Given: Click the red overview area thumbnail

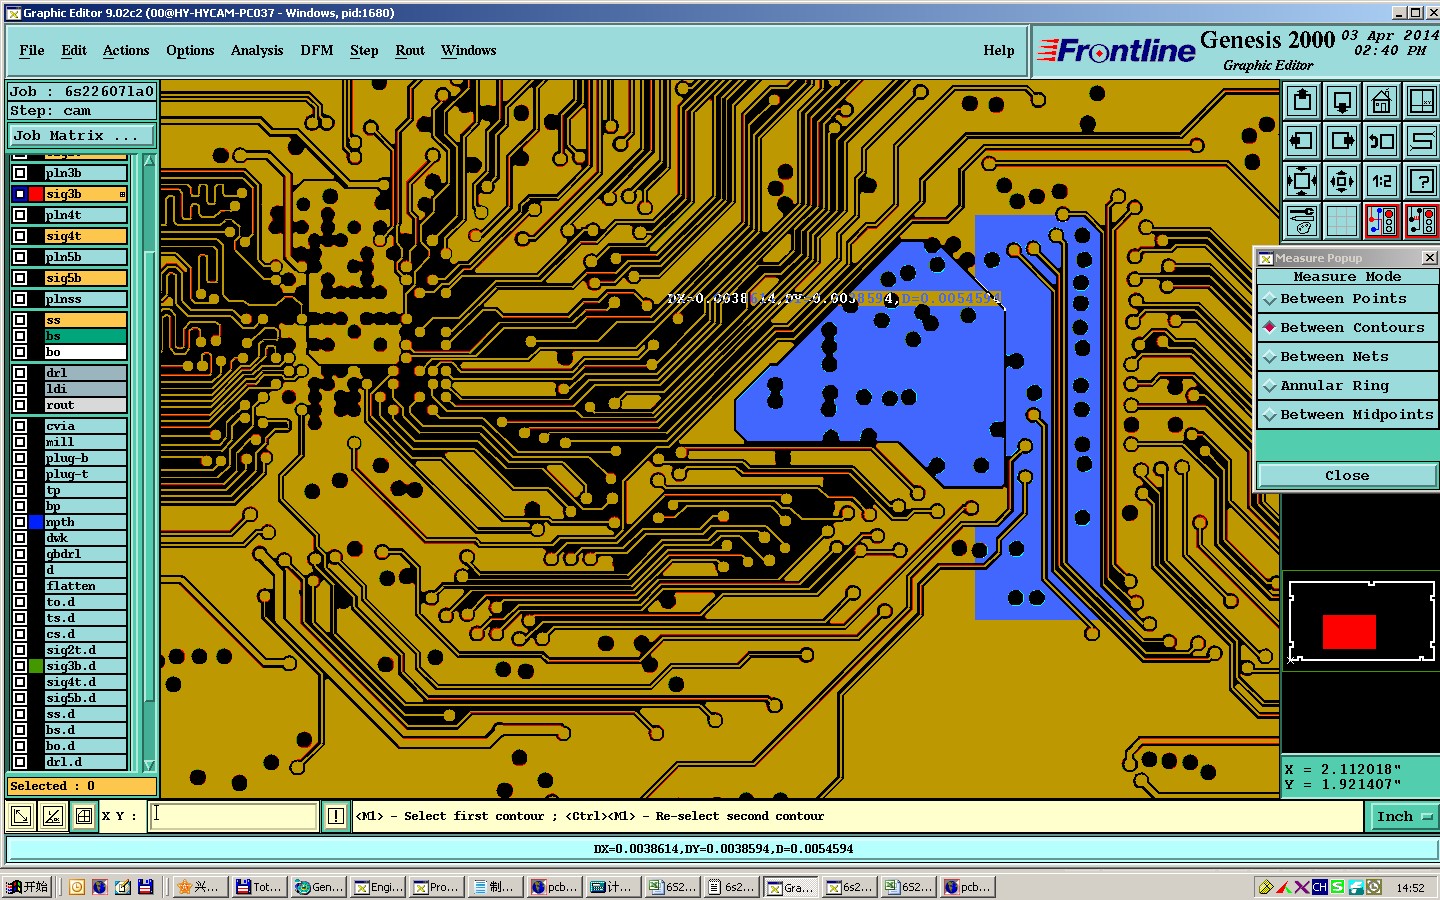Looking at the screenshot, I should click(x=1349, y=632).
